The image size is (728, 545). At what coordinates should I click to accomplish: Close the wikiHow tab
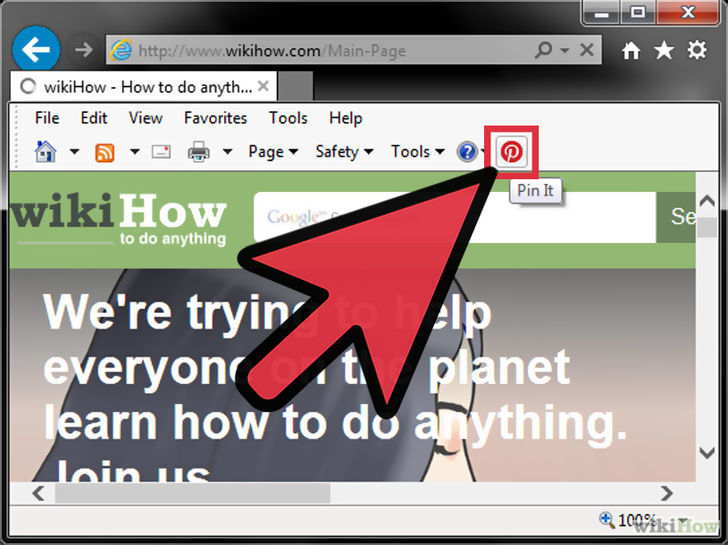click(x=263, y=86)
